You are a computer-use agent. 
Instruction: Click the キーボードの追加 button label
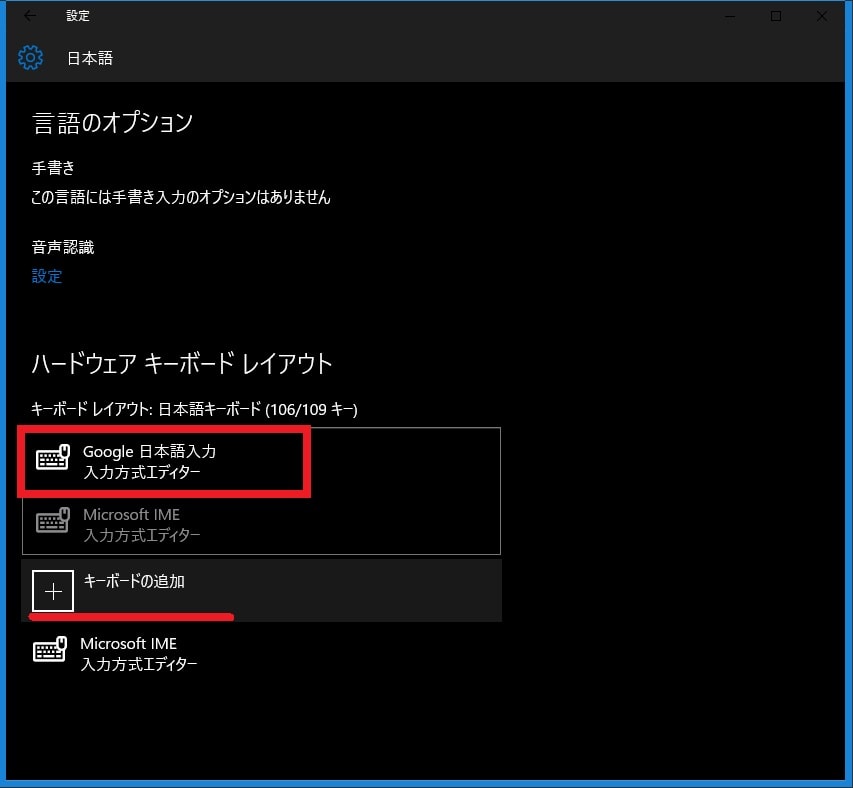pyautogui.click(x=134, y=581)
